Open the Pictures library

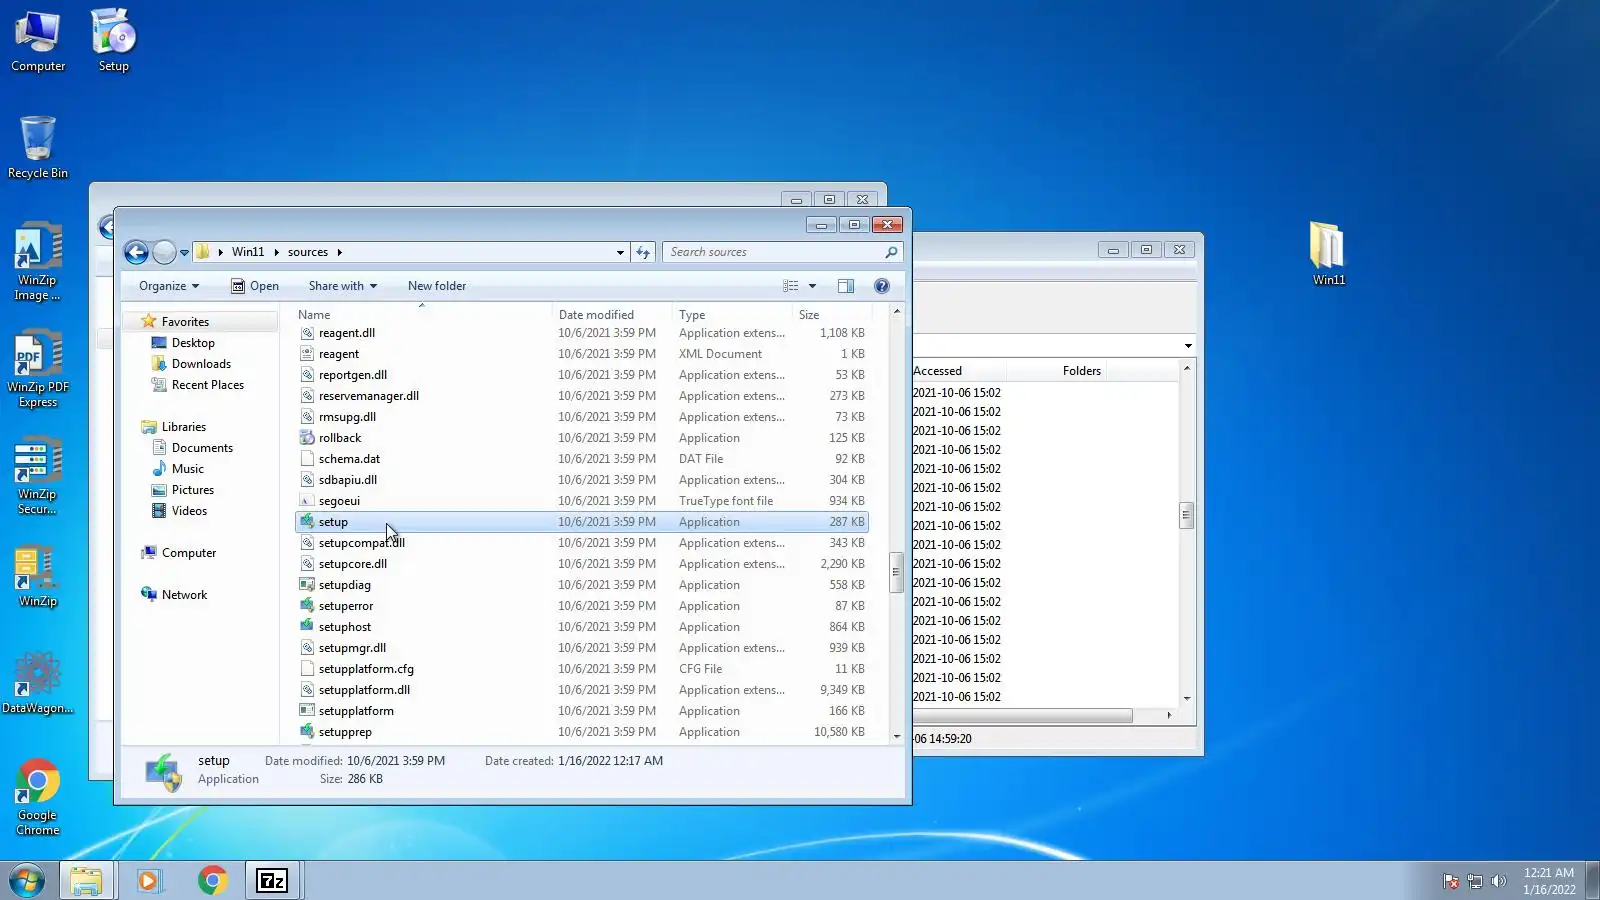192,490
